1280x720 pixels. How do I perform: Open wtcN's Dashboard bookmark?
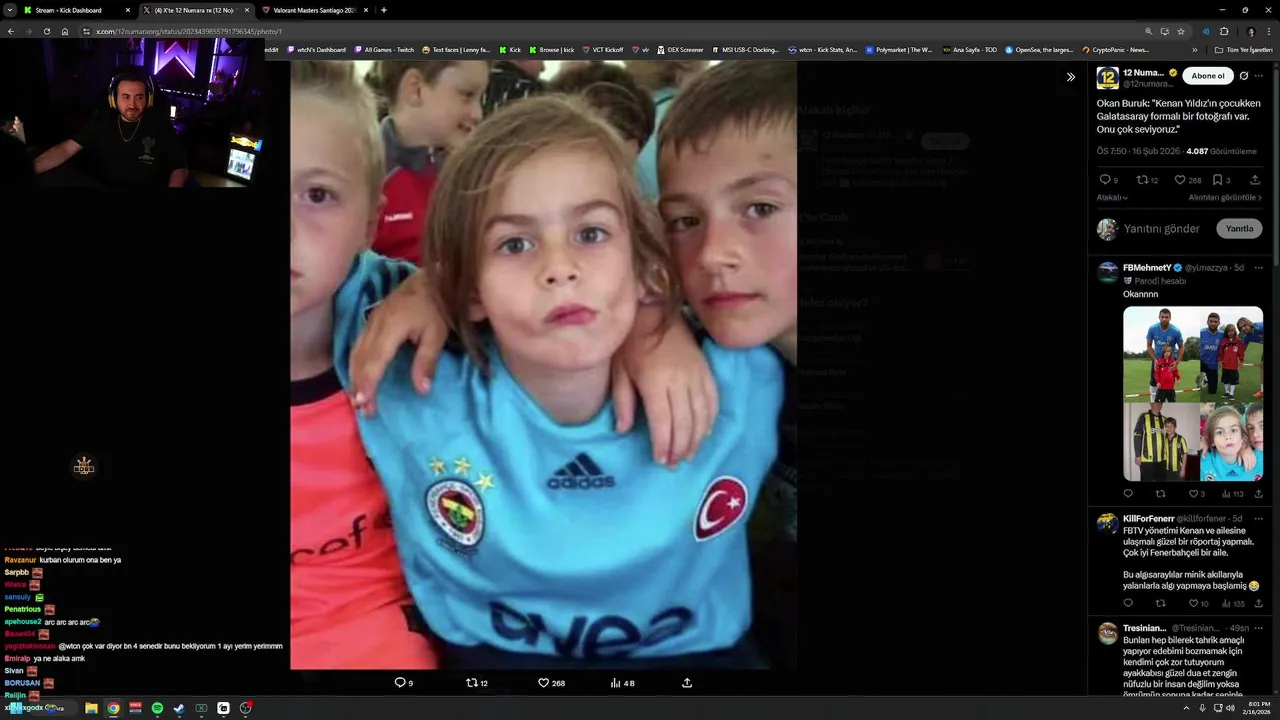pos(316,49)
